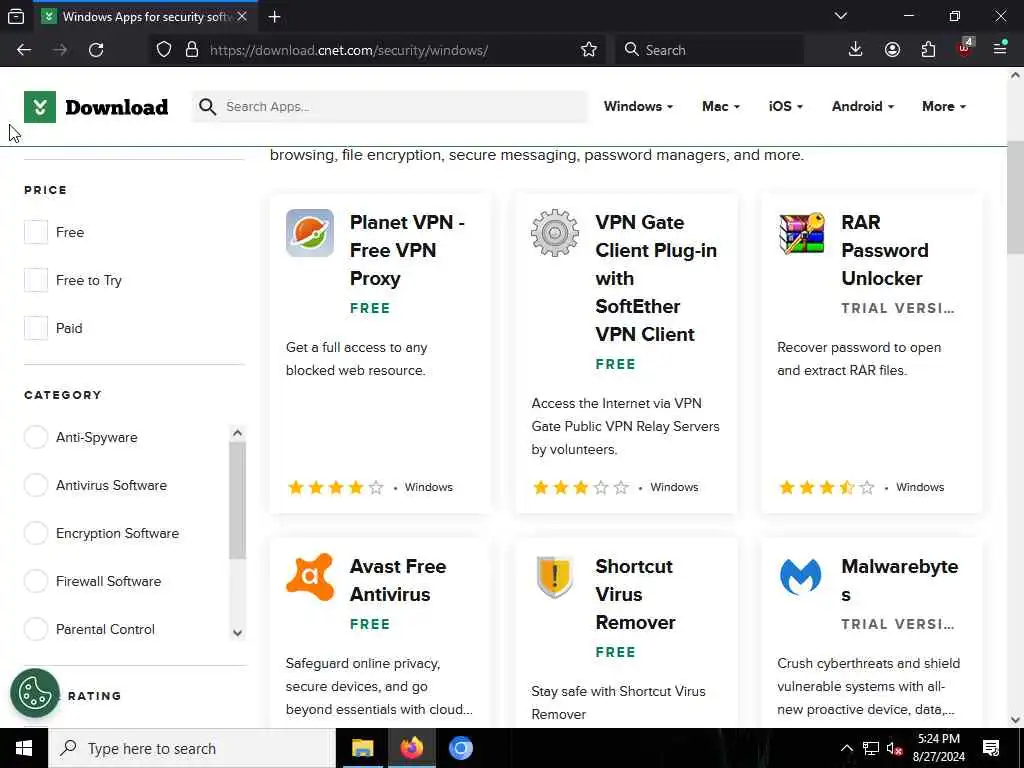
Task: Open the Shortcut Virus Remover link
Action: tap(635, 594)
